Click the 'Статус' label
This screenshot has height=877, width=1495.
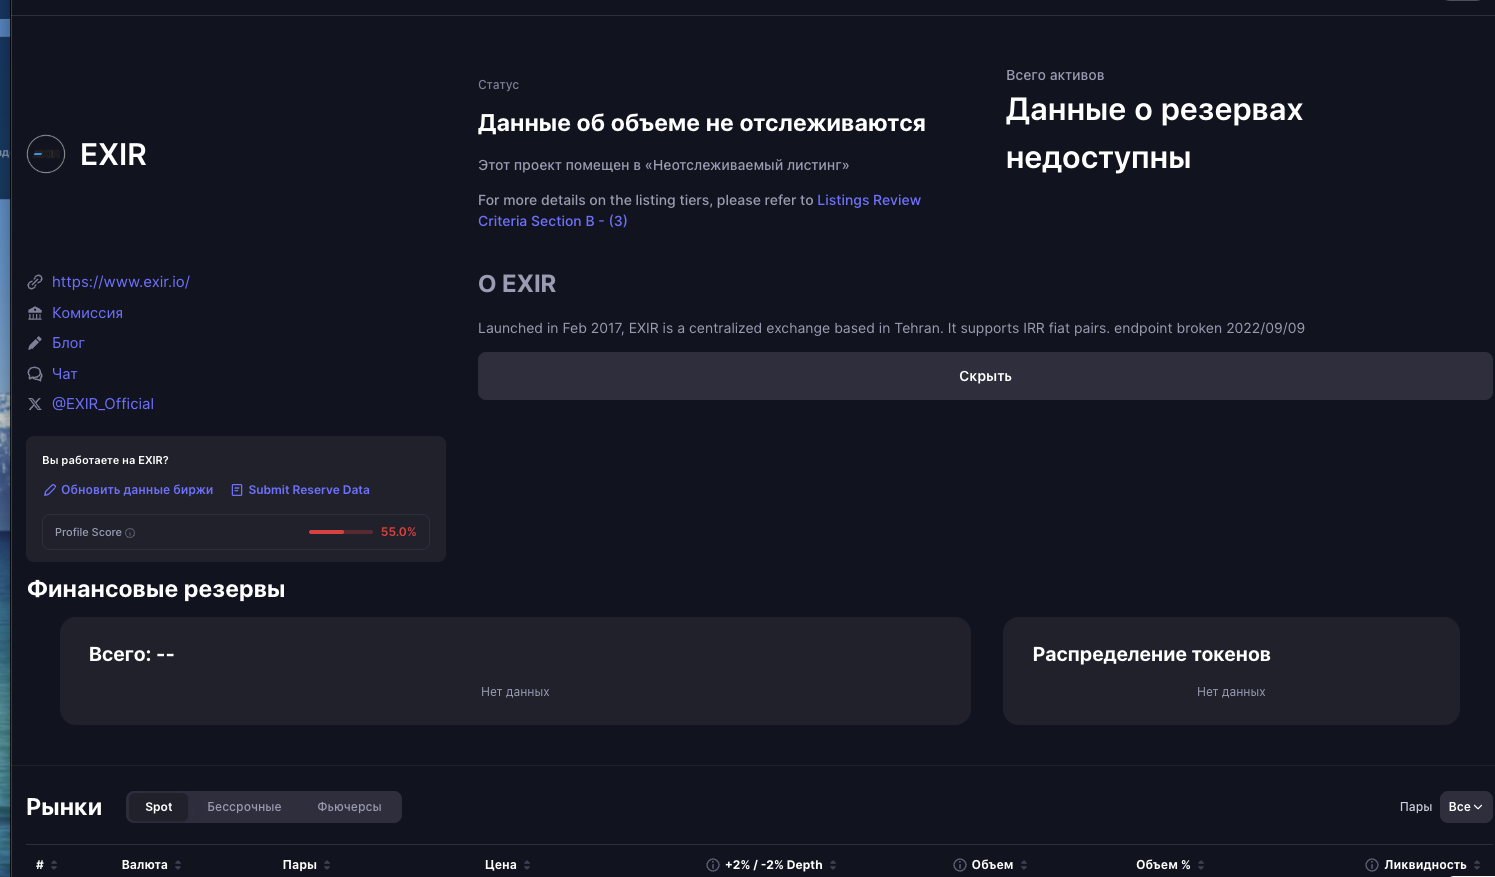click(498, 85)
